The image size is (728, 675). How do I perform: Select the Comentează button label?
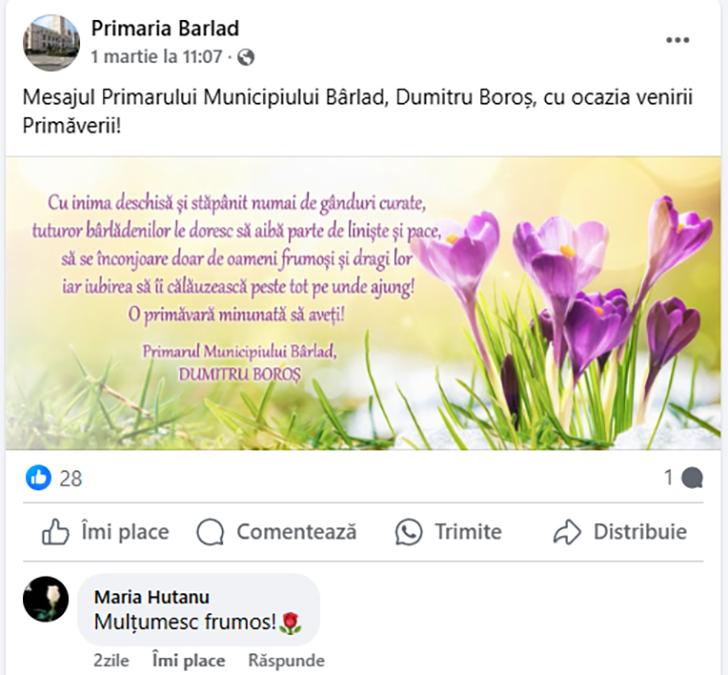pos(297,532)
